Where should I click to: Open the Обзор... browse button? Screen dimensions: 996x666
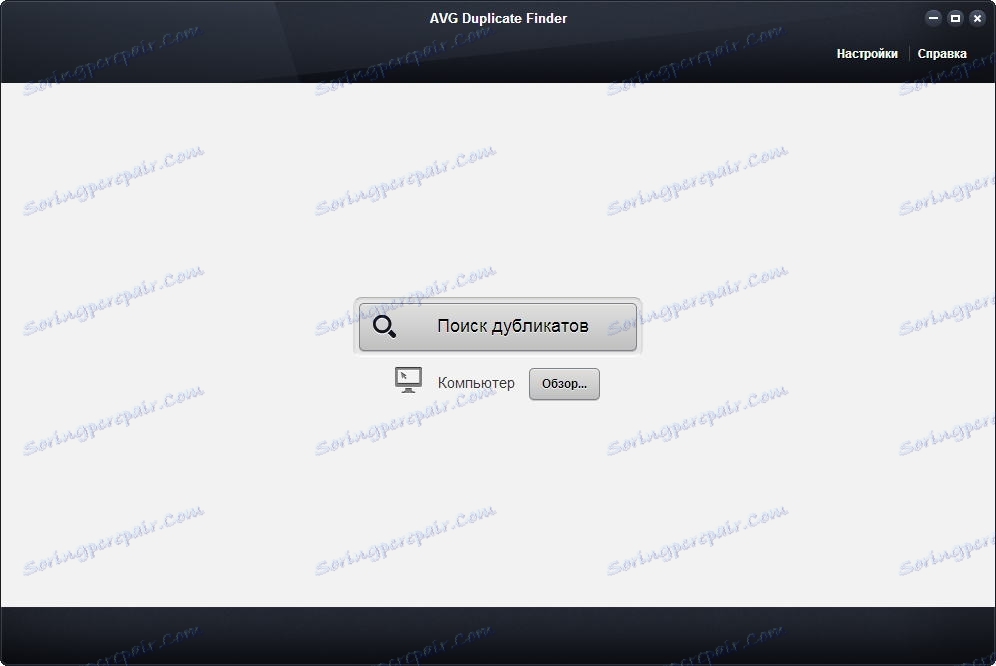(564, 384)
